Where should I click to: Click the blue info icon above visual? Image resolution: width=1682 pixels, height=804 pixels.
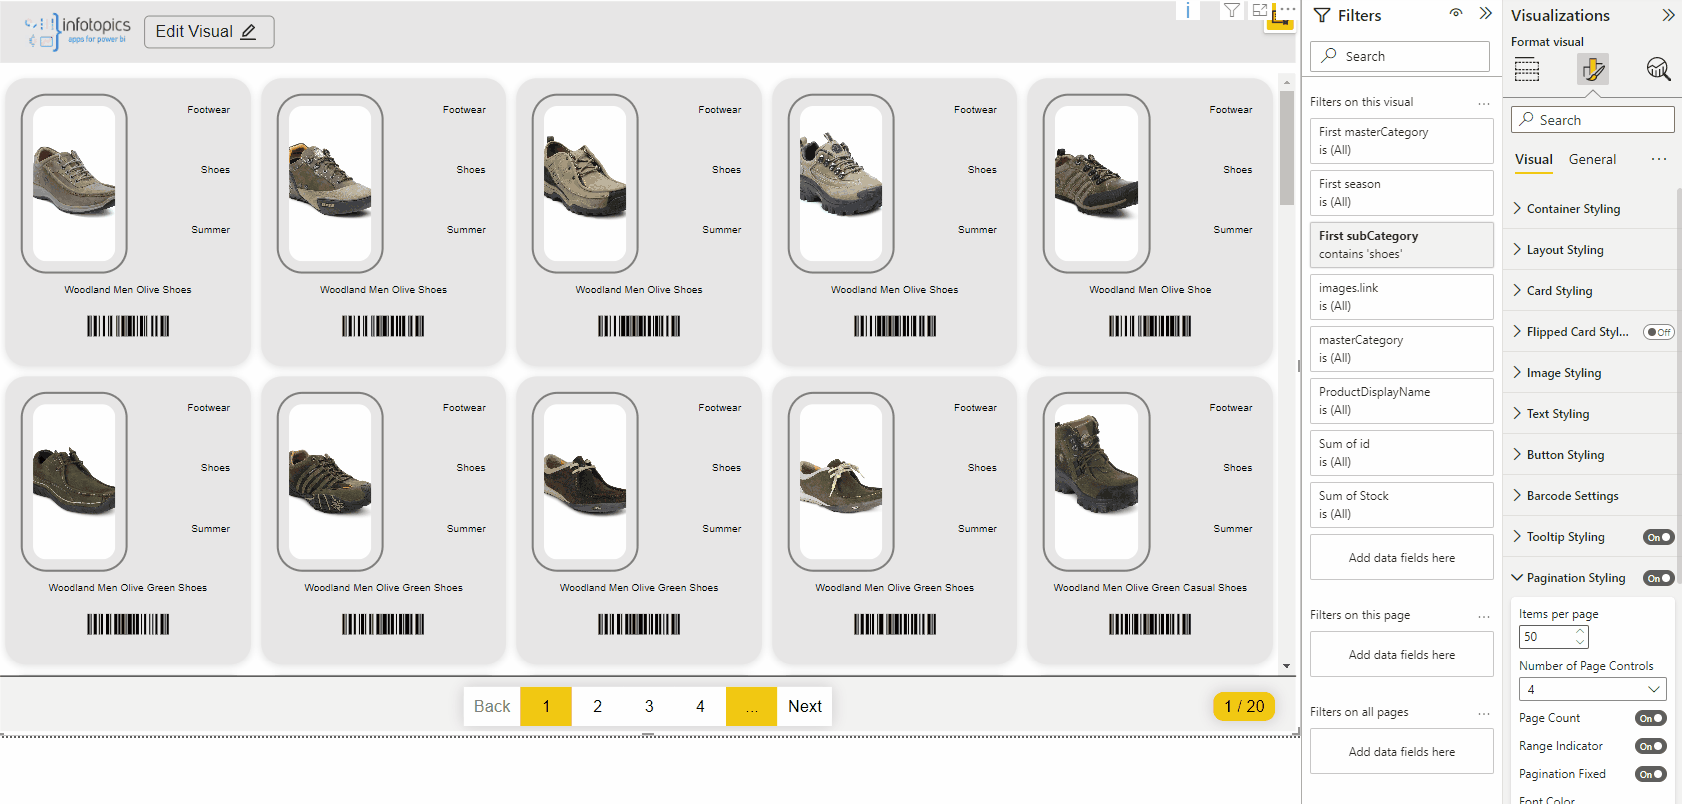point(1187,11)
